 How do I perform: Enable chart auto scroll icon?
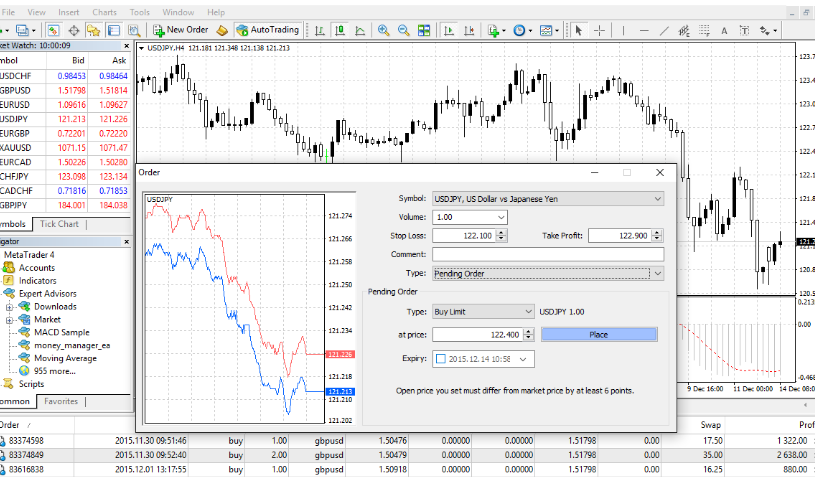[x=449, y=30]
